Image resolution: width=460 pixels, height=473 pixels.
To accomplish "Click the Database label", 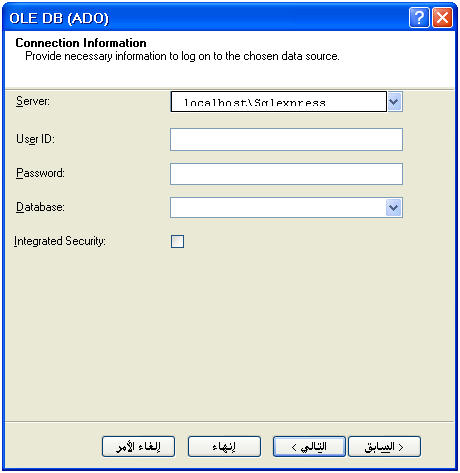I will coord(40,207).
